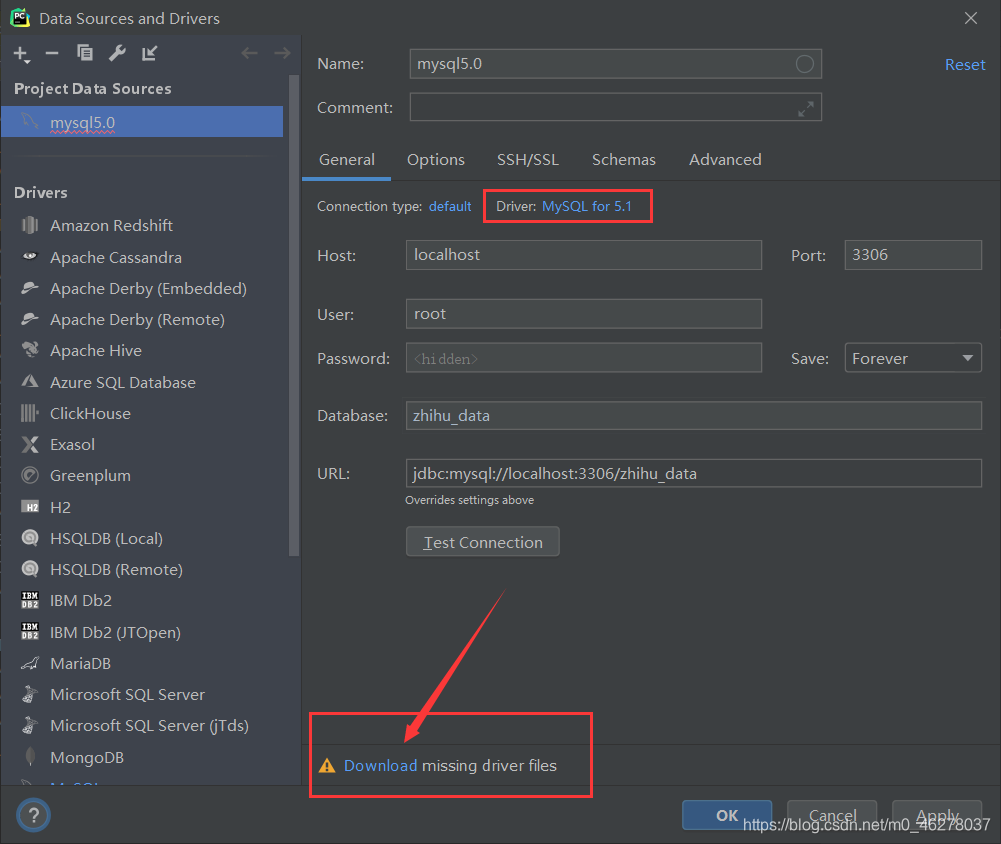Image resolution: width=1001 pixels, height=844 pixels.
Task: Click the IBM Db2 driver icon
Action: click(x=29, y=600)
